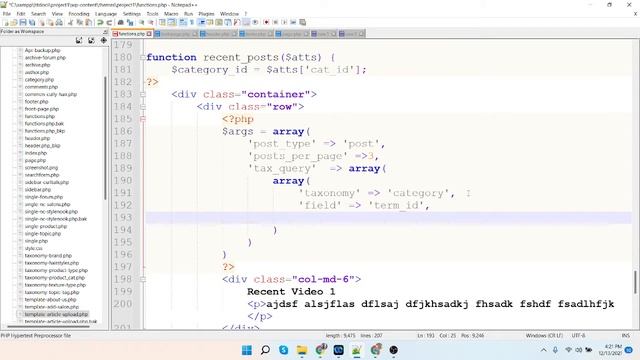Open style.css in file tree
640x360 pixels.
coord(33,248)
